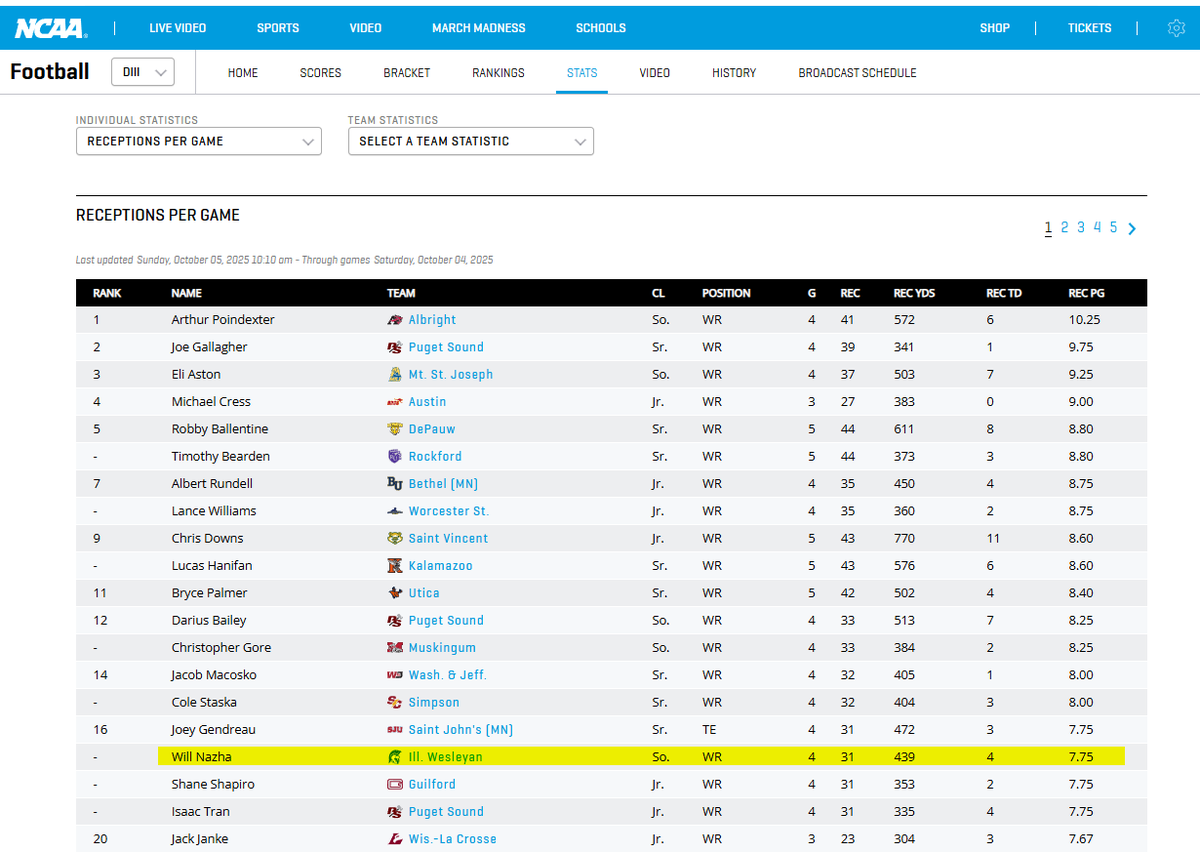
Task: Open the Kalamazoo team link
Action: click(x=441, y=566)
